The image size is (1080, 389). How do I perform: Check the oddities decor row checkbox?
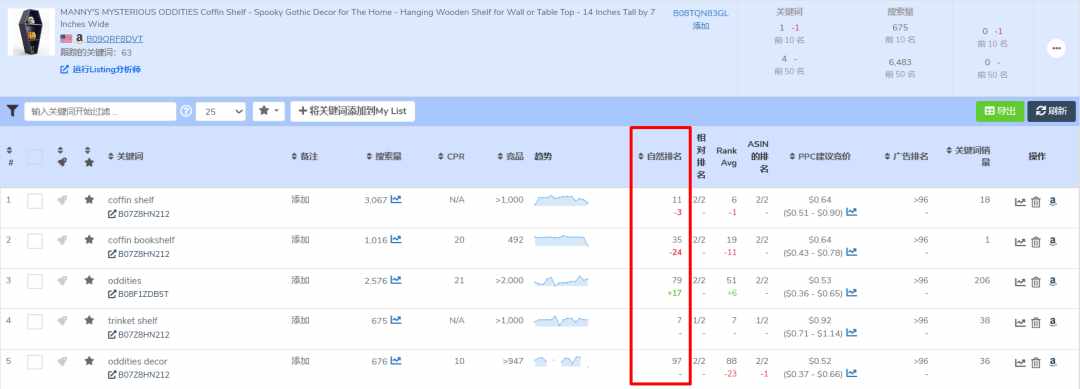[35, 362]
